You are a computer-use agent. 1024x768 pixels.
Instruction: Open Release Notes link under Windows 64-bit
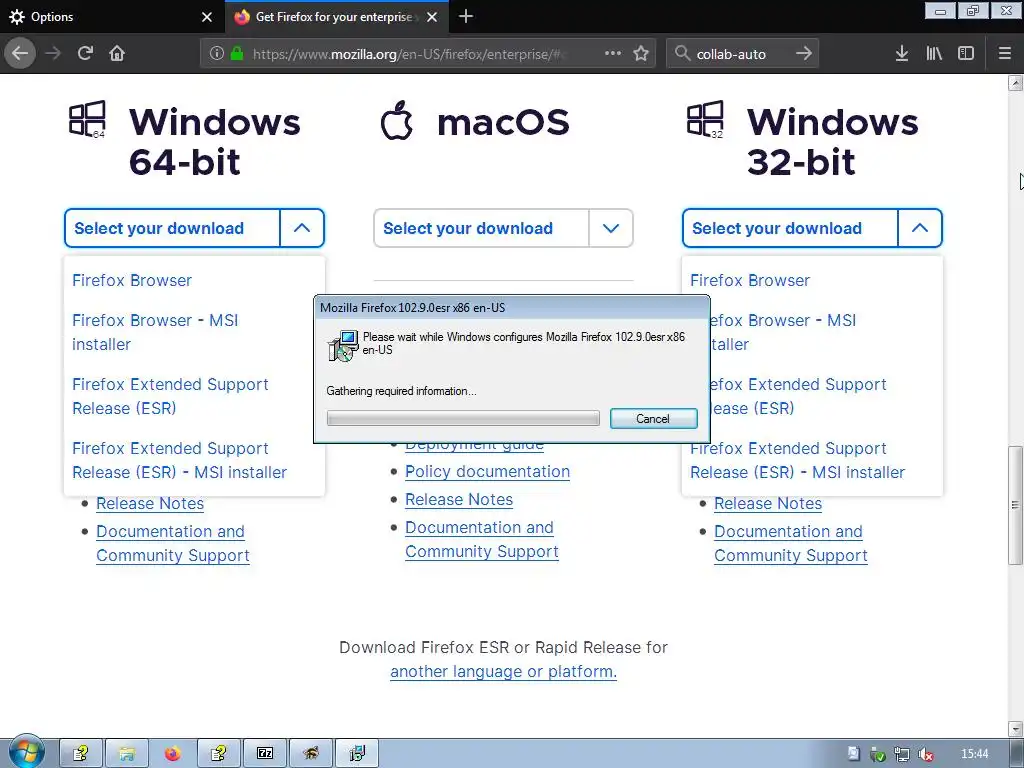click(x=150, y=504)
